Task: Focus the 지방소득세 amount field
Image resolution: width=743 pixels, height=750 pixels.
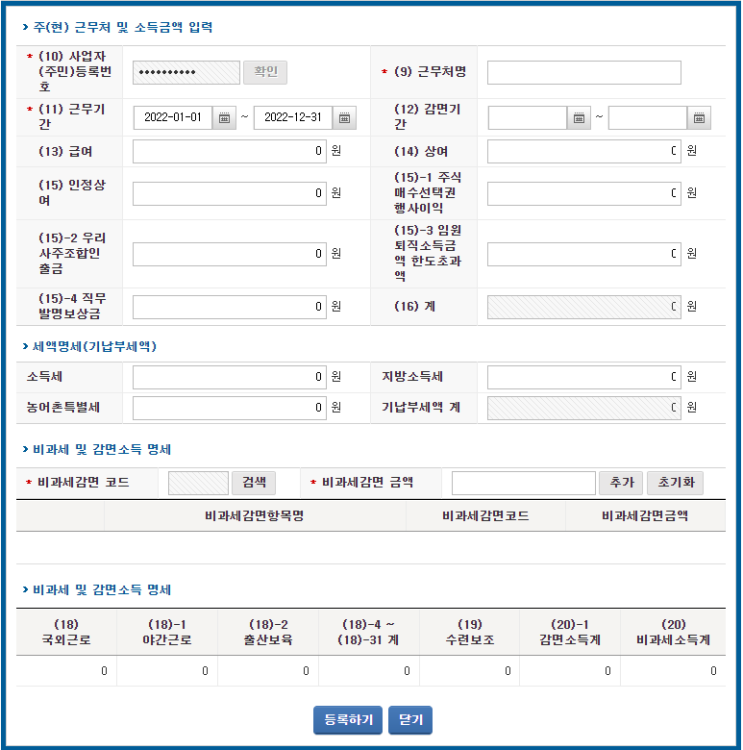Action: click(x=584, y=377)
